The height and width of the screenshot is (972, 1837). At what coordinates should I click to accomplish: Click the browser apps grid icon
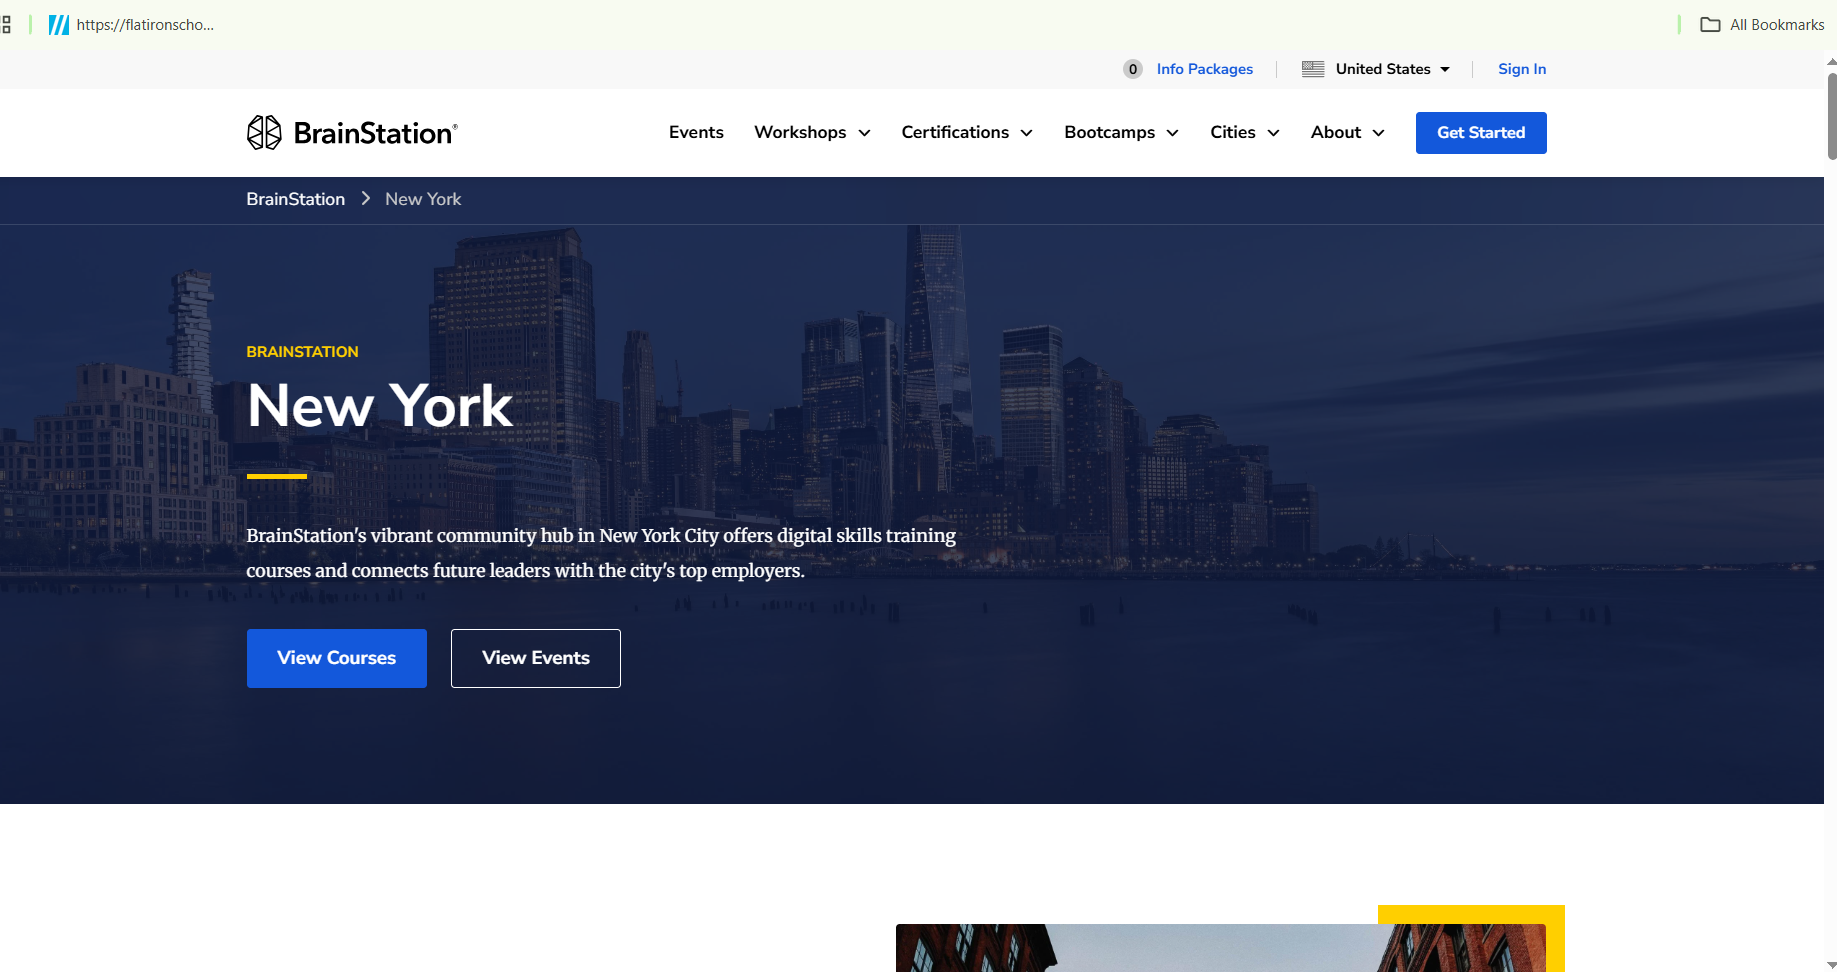pyautogui.click(x=6, y=25)
